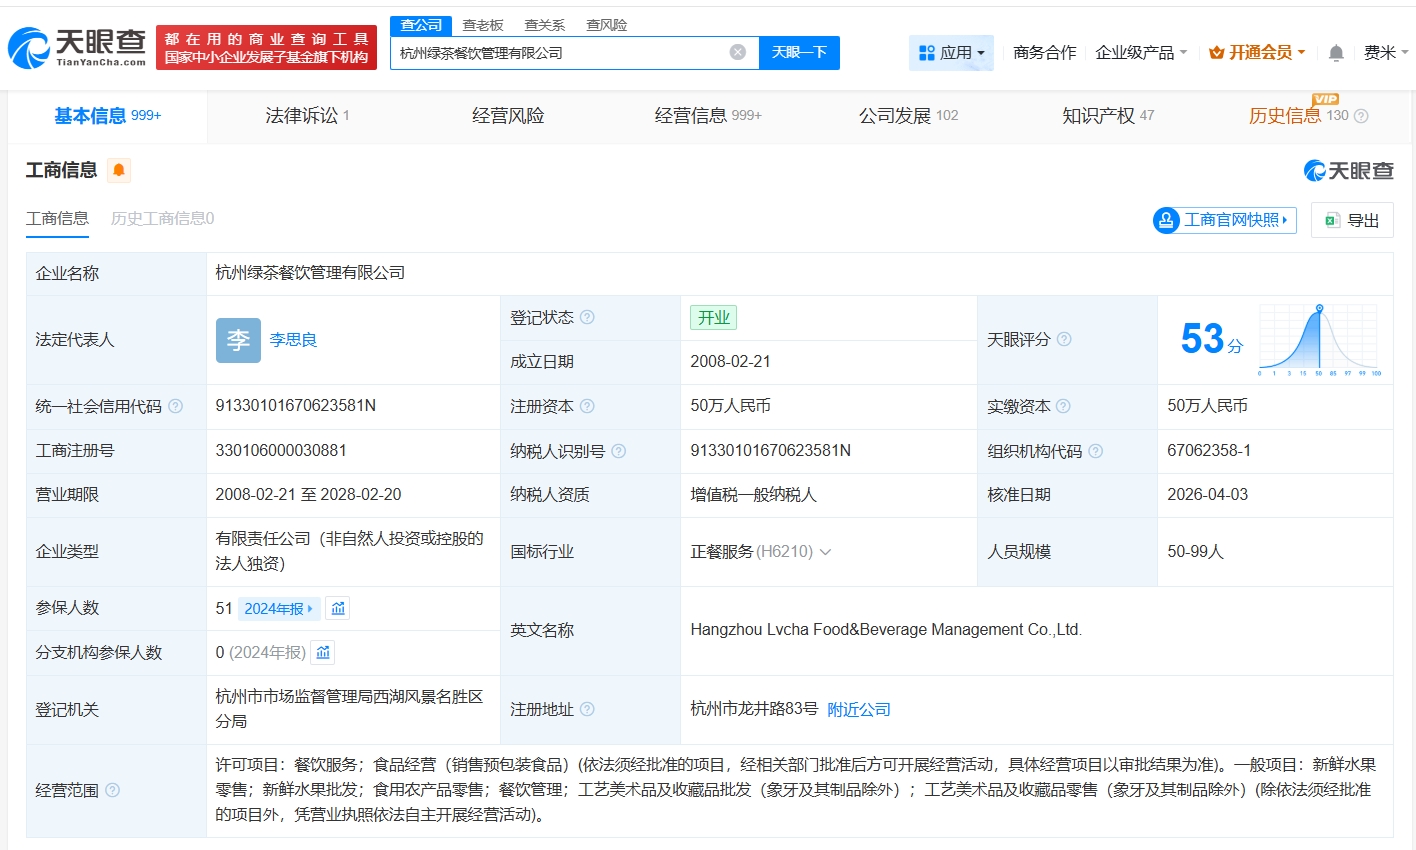Open the 应用 dropdown menu

tap(951, 53)
